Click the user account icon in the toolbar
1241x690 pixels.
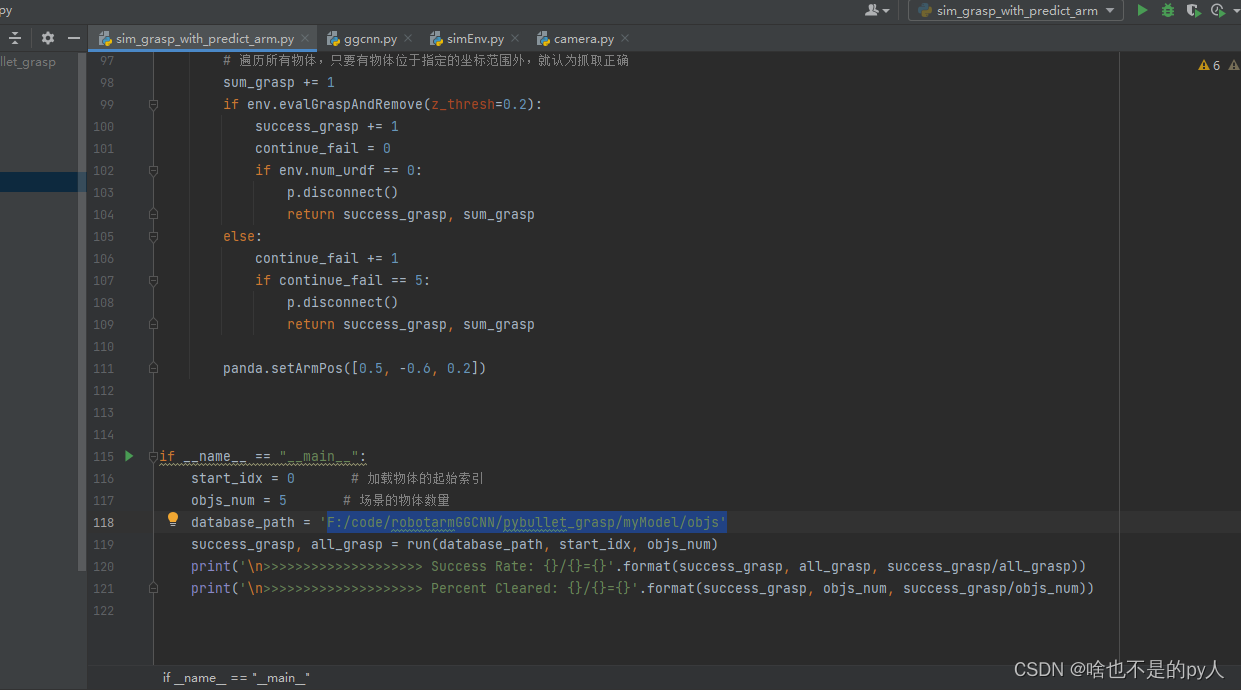click(x=872, y=11)
